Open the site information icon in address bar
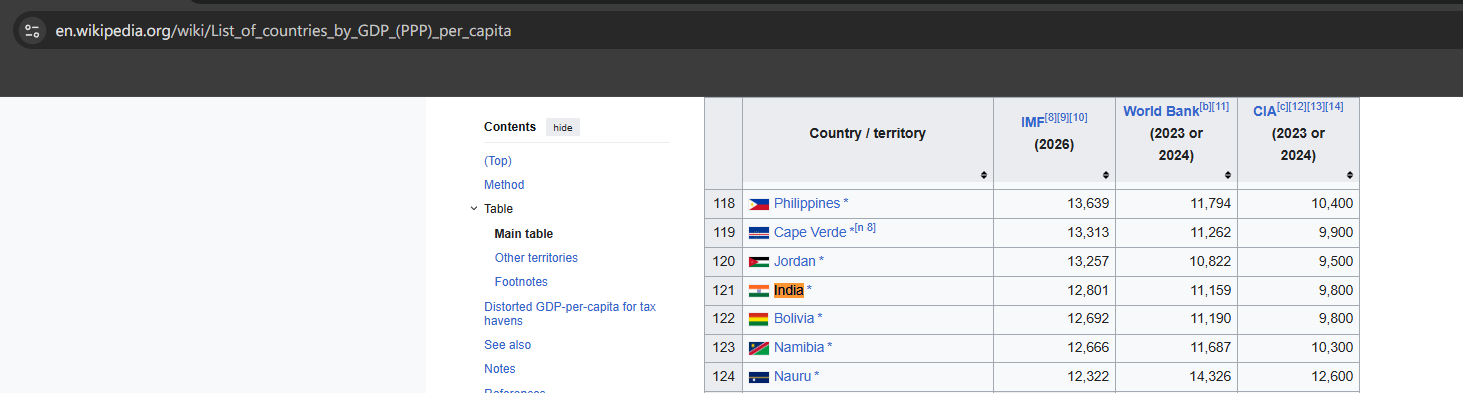Image resolution: width=1463 pixels, height=393 pixels. coord(32,30)
